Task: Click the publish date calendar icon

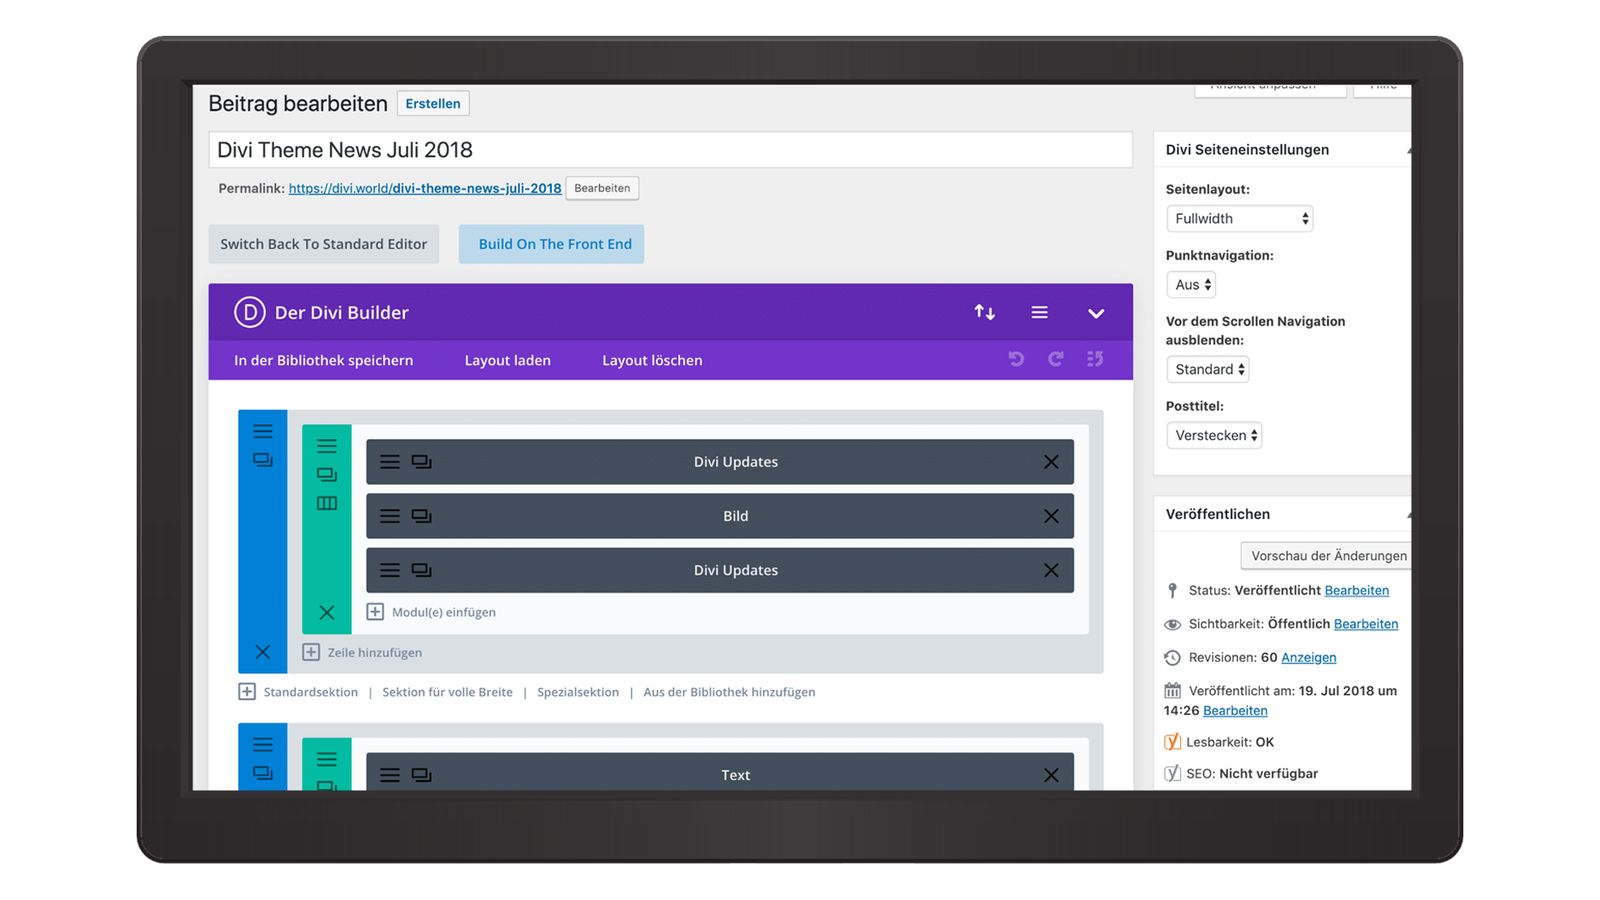Action: (1172, 690)
